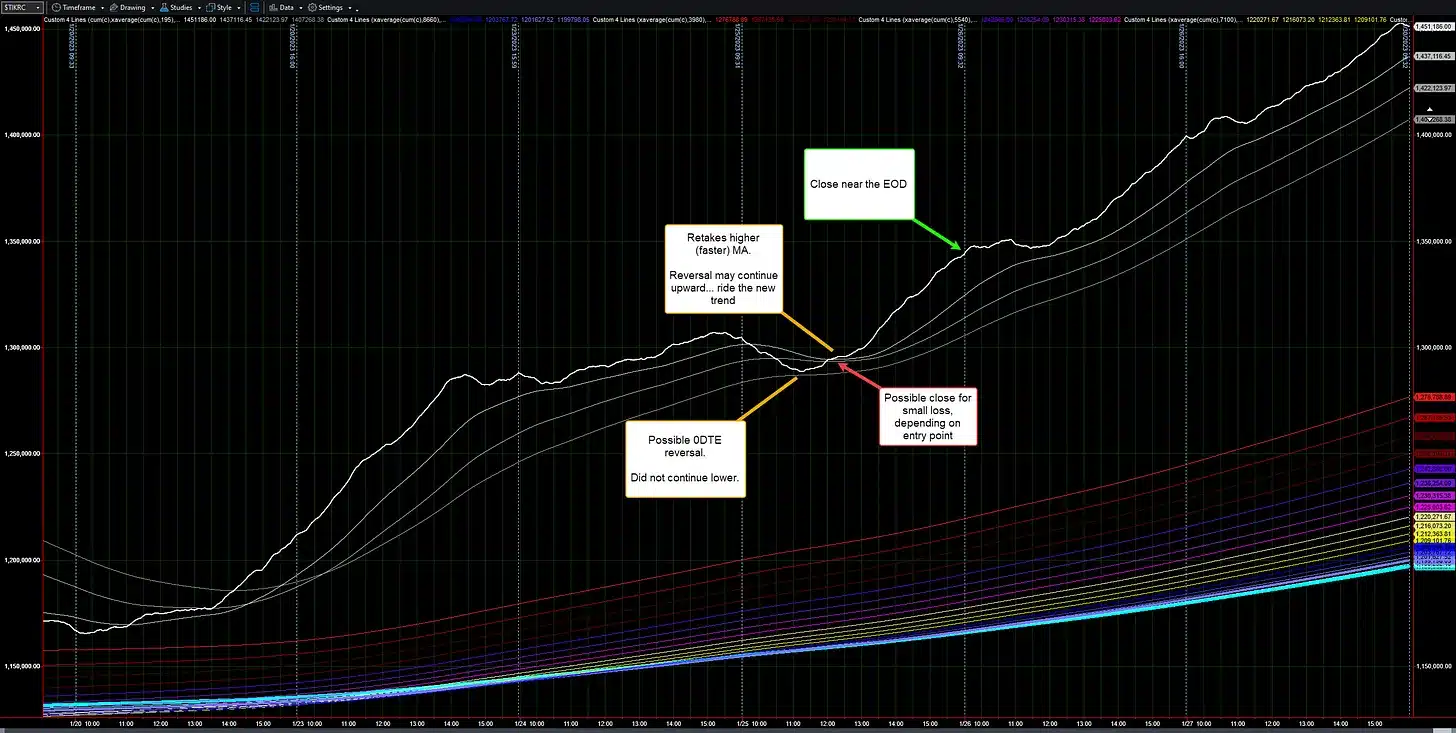Open the Data menu label
The width and height of the screenshot is (1456, 733).
coord(286,7)
